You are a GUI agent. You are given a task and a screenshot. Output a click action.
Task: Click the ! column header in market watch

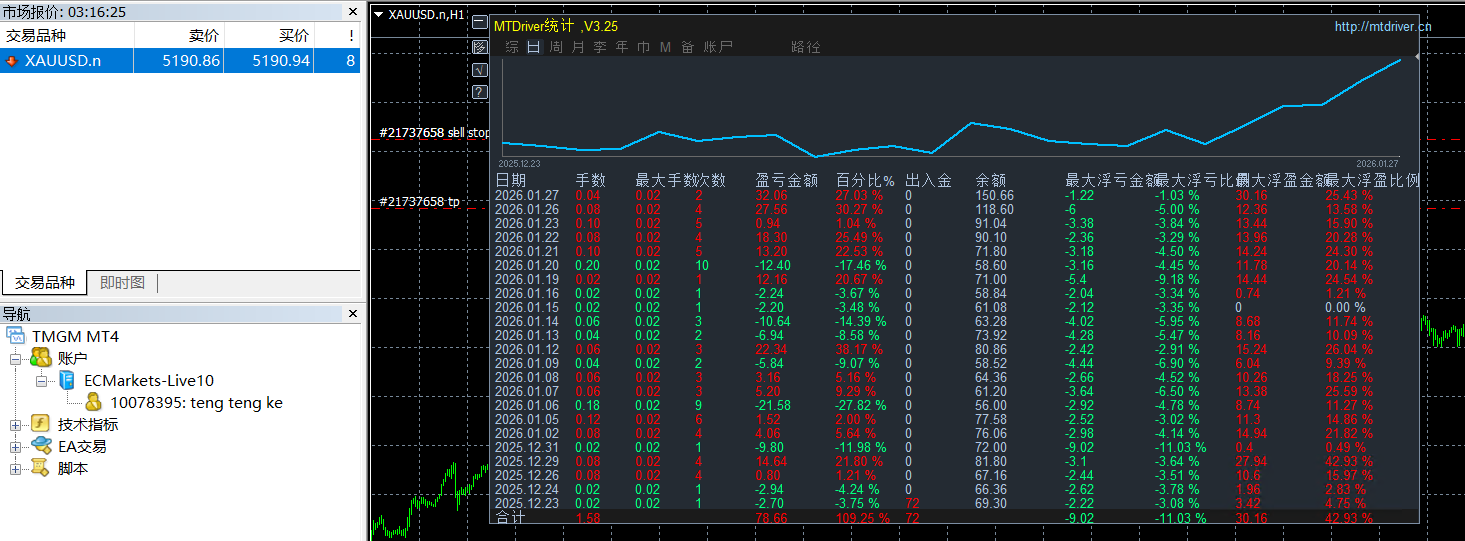pyautogui.click(x=337, y=35)
